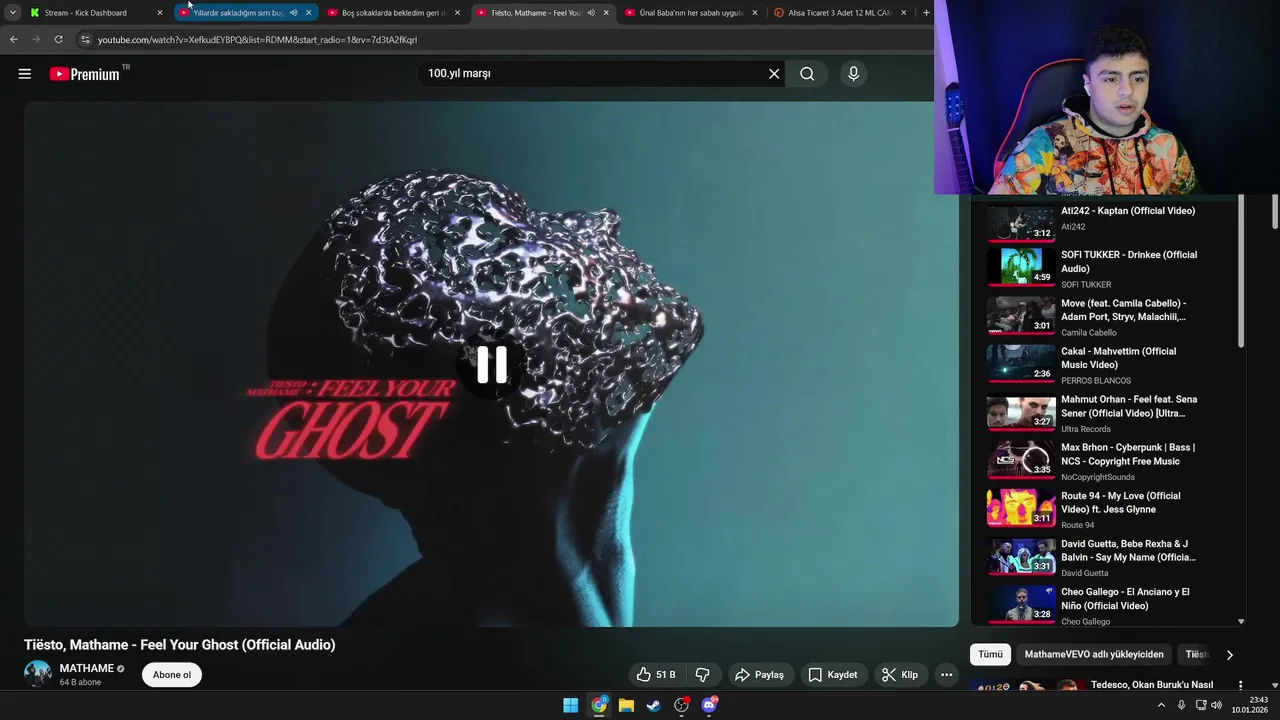Pause the video with center pause icon
The image size is (1280, 720).
tap(492, 365)
